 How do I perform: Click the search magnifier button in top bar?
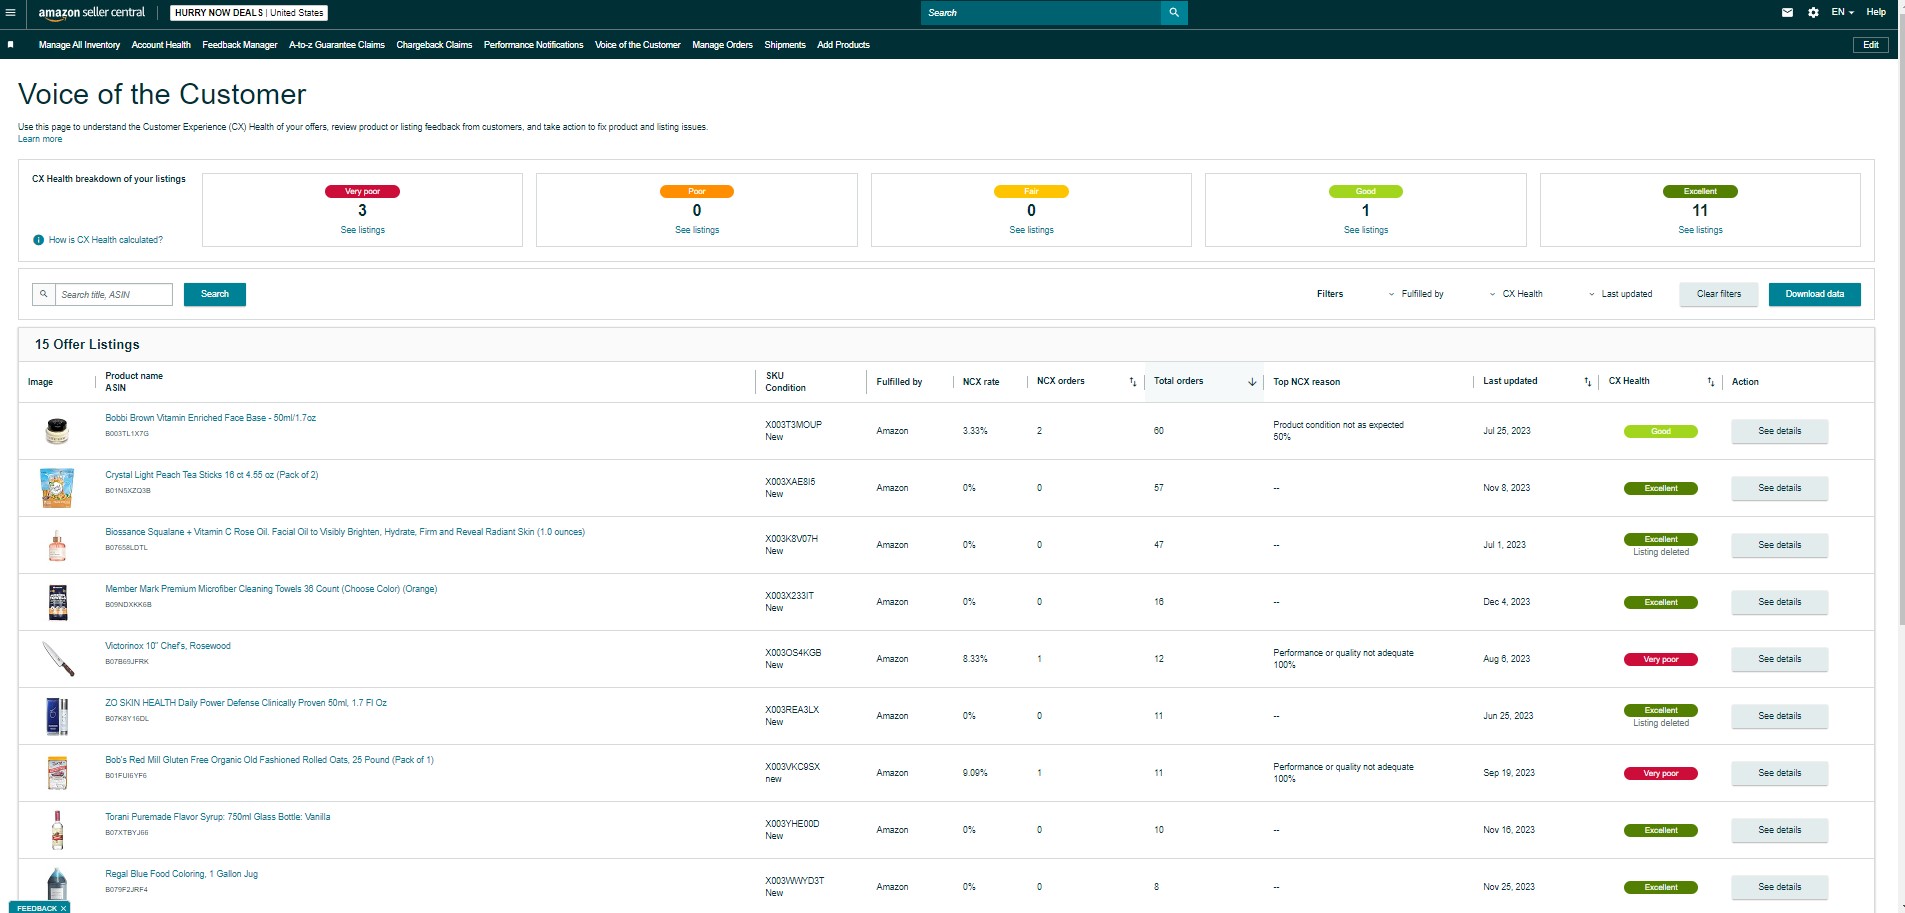(x=1174, y=13)
